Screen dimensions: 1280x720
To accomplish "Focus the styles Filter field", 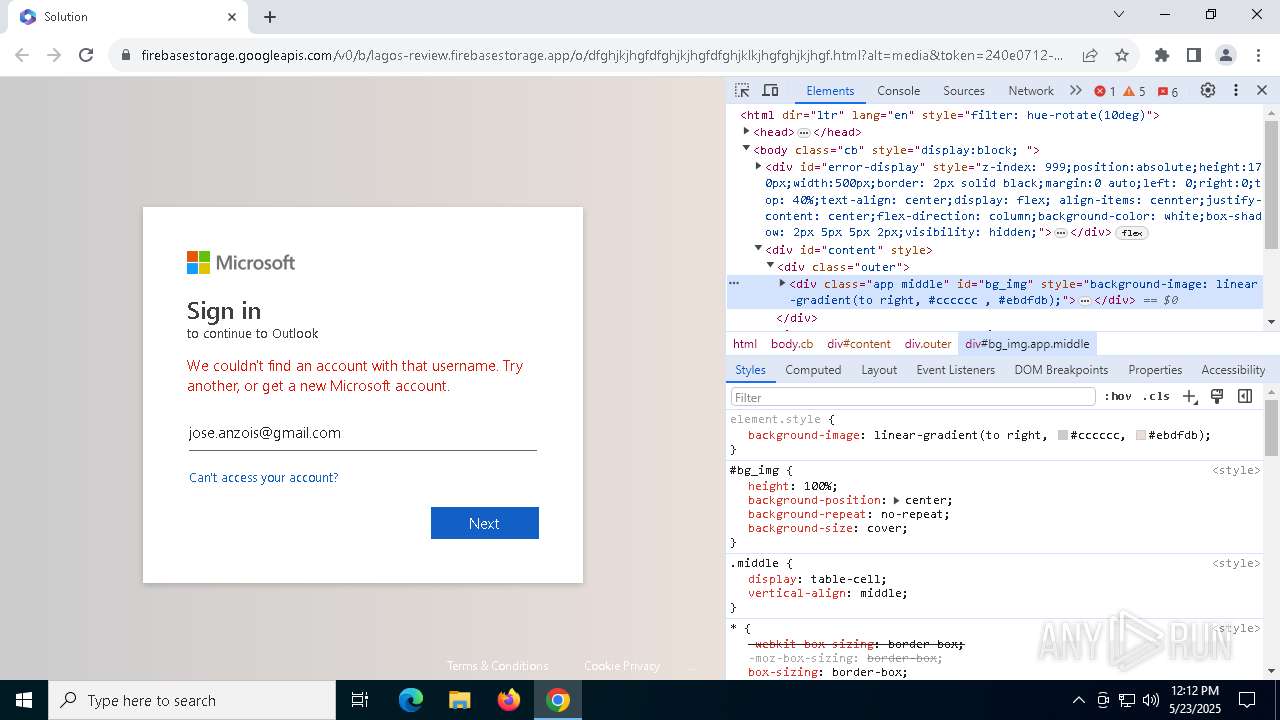I will [913, 397].
